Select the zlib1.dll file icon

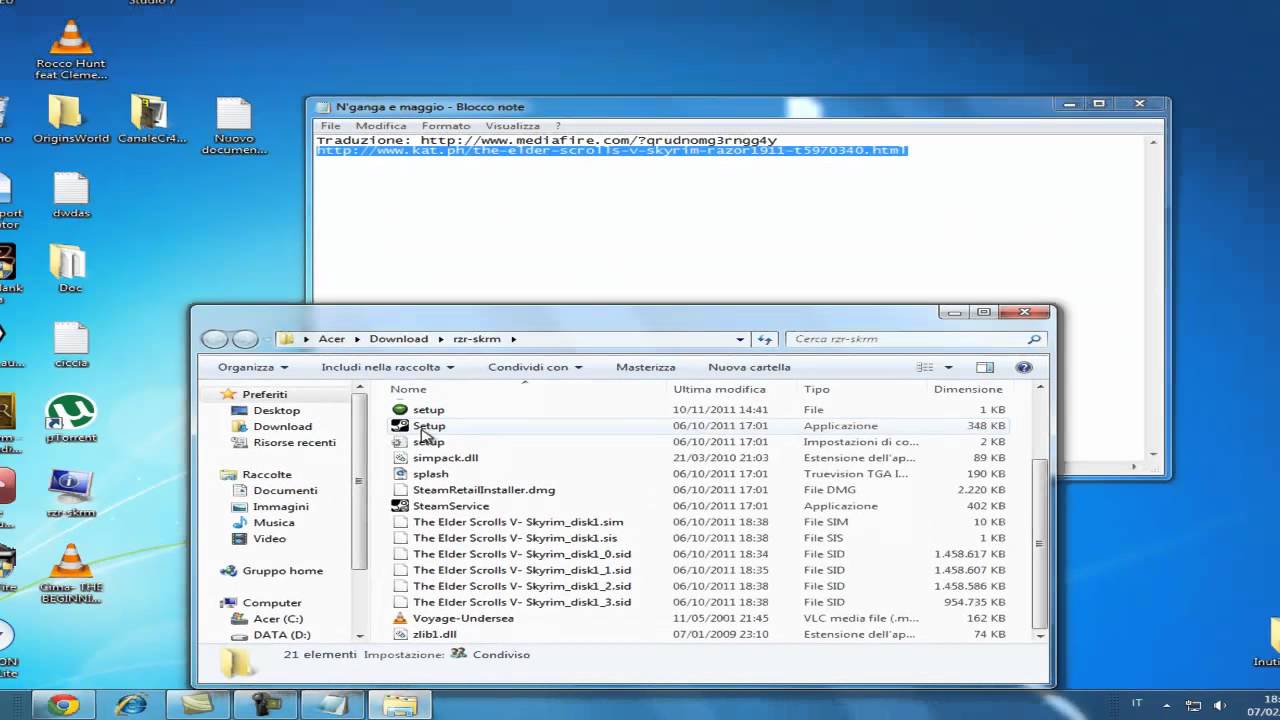tap(400, 634)
